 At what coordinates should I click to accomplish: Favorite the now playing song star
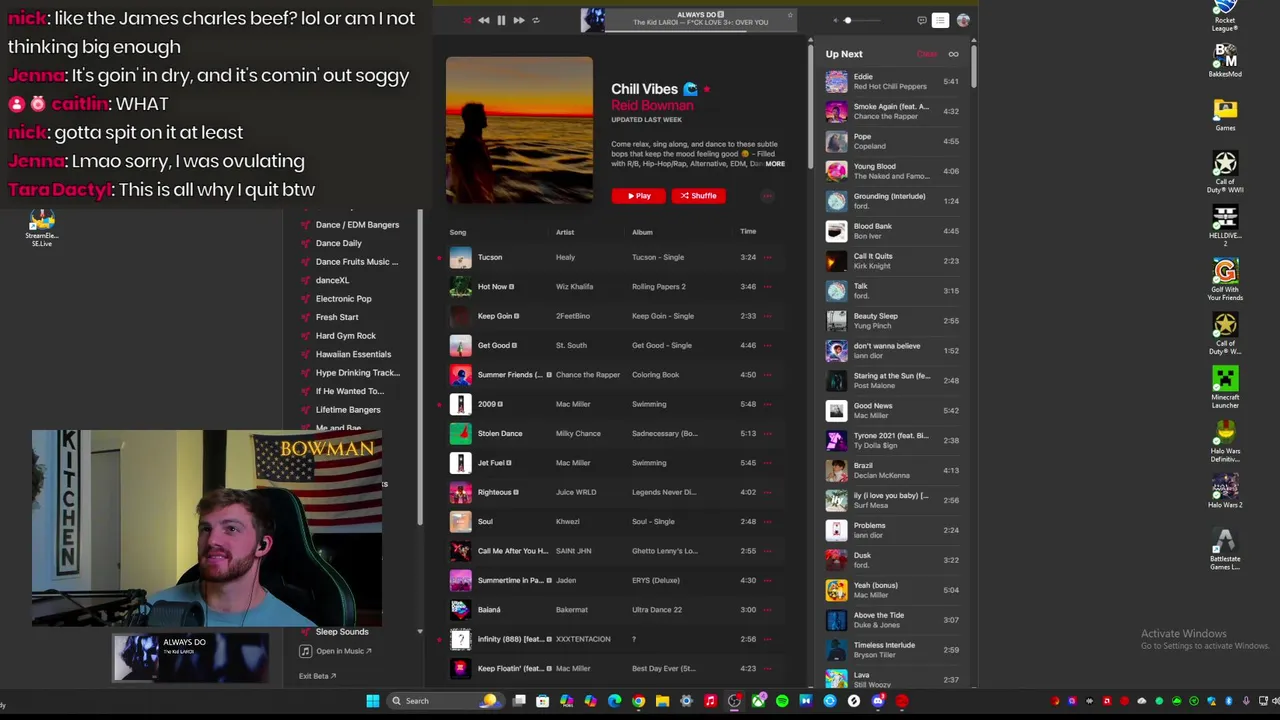pyautogui.click(x=789, y=15)
